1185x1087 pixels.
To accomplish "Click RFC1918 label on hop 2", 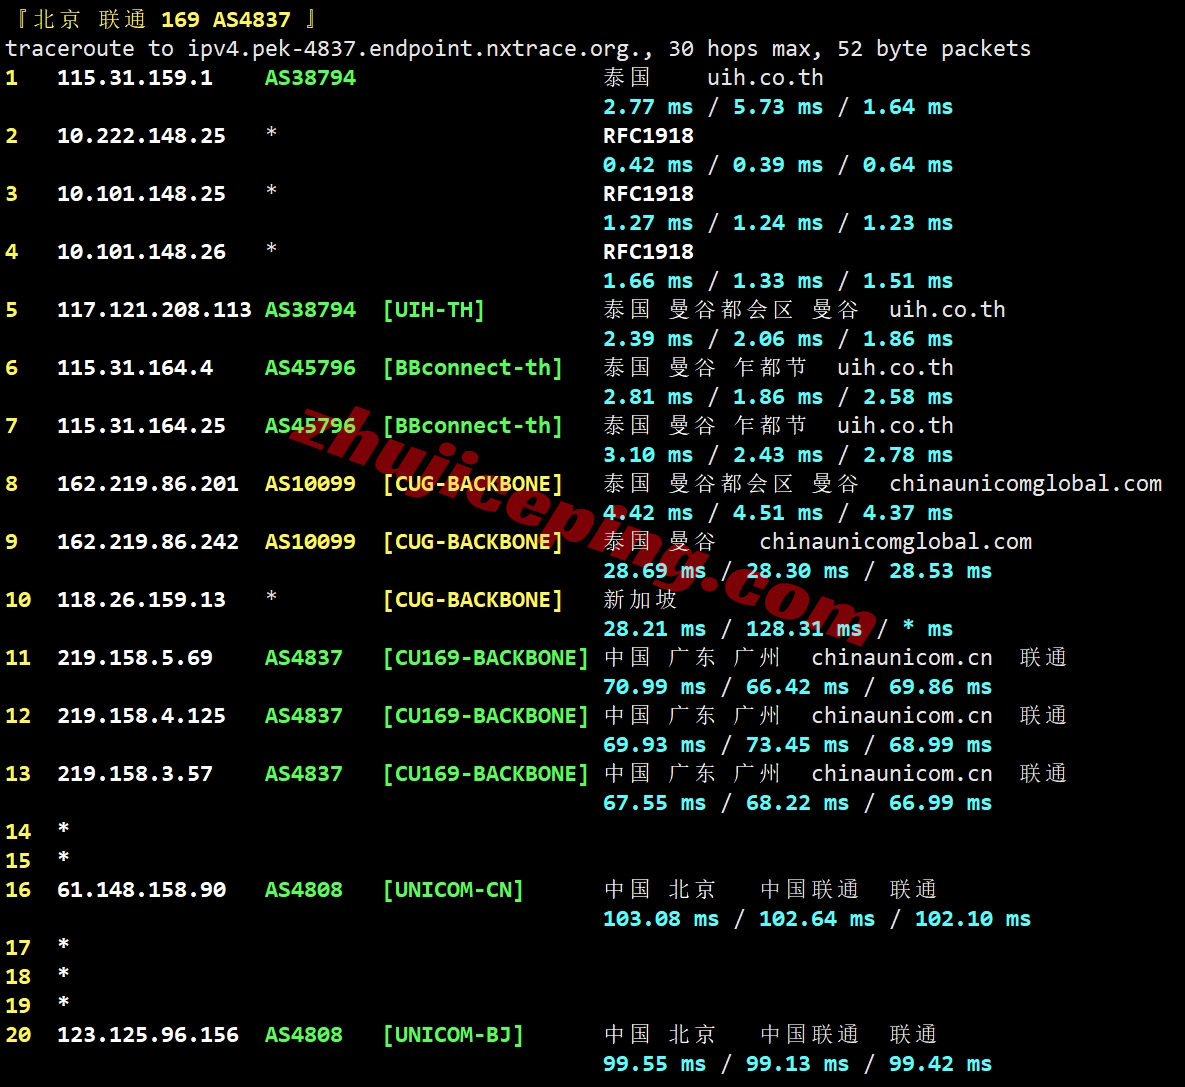I will click(648, 136).
